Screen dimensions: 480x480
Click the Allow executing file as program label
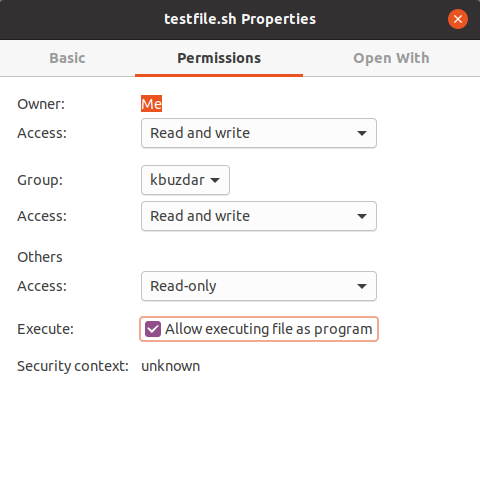coord(269,329)
